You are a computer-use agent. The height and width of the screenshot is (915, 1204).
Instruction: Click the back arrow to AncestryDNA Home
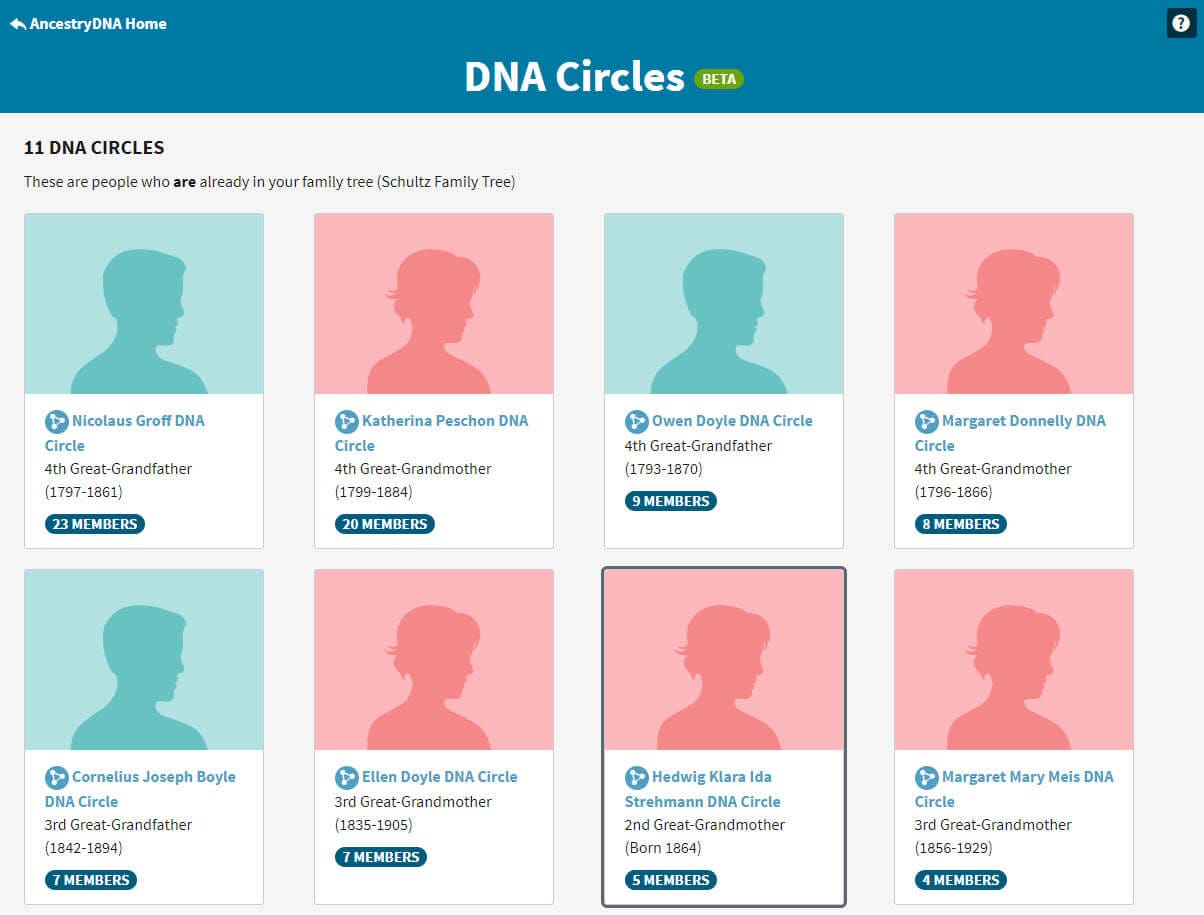coord(16,23)
